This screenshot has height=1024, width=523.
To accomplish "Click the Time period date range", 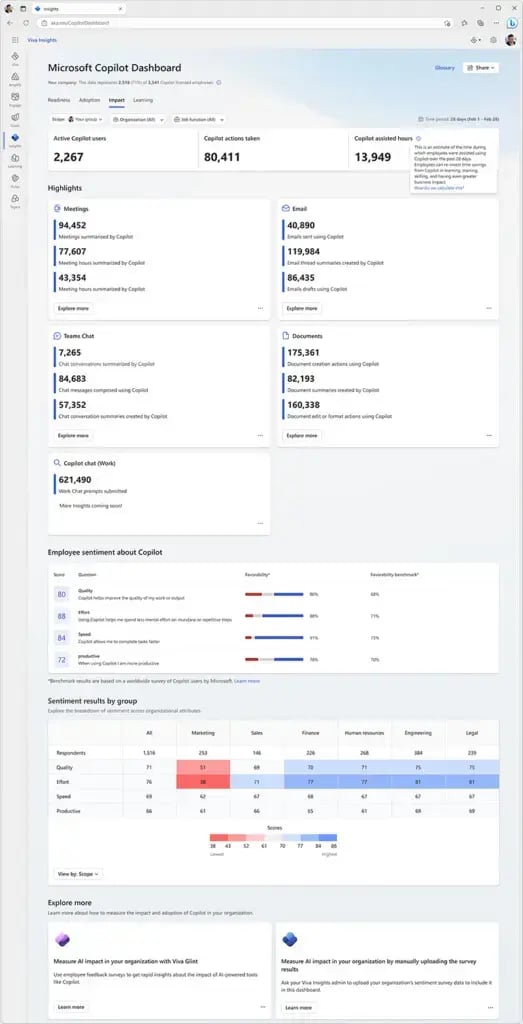I will pos(459,120).
